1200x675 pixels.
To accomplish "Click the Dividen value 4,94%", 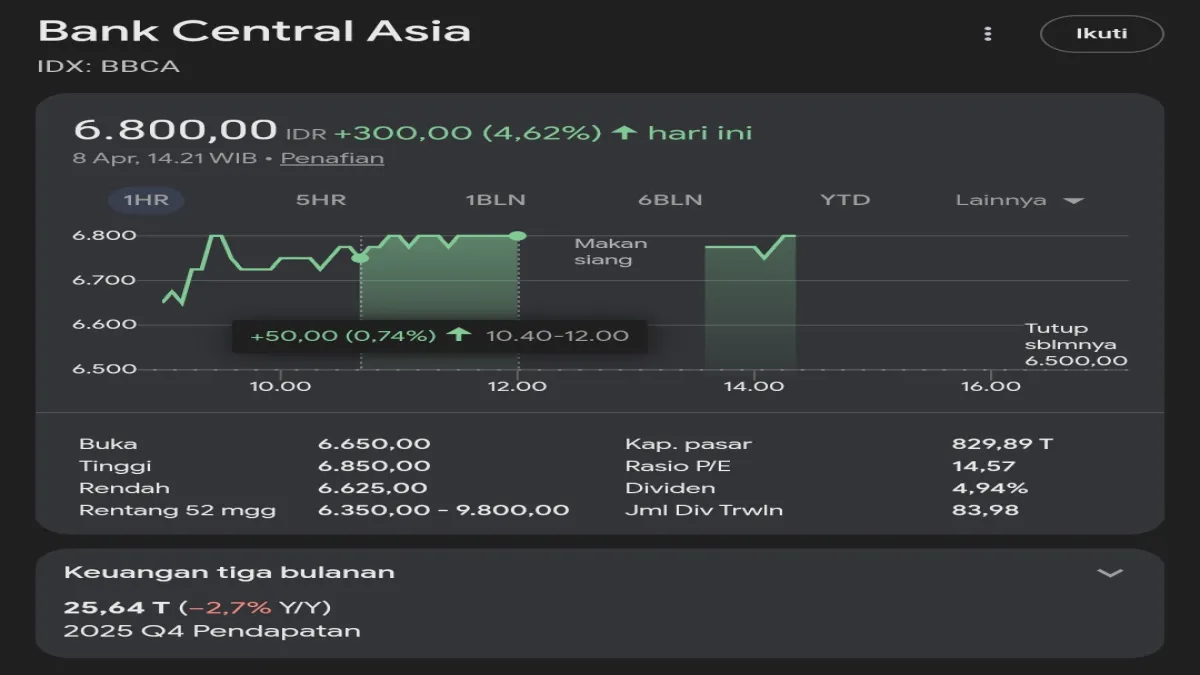I will tap(989, 488).
